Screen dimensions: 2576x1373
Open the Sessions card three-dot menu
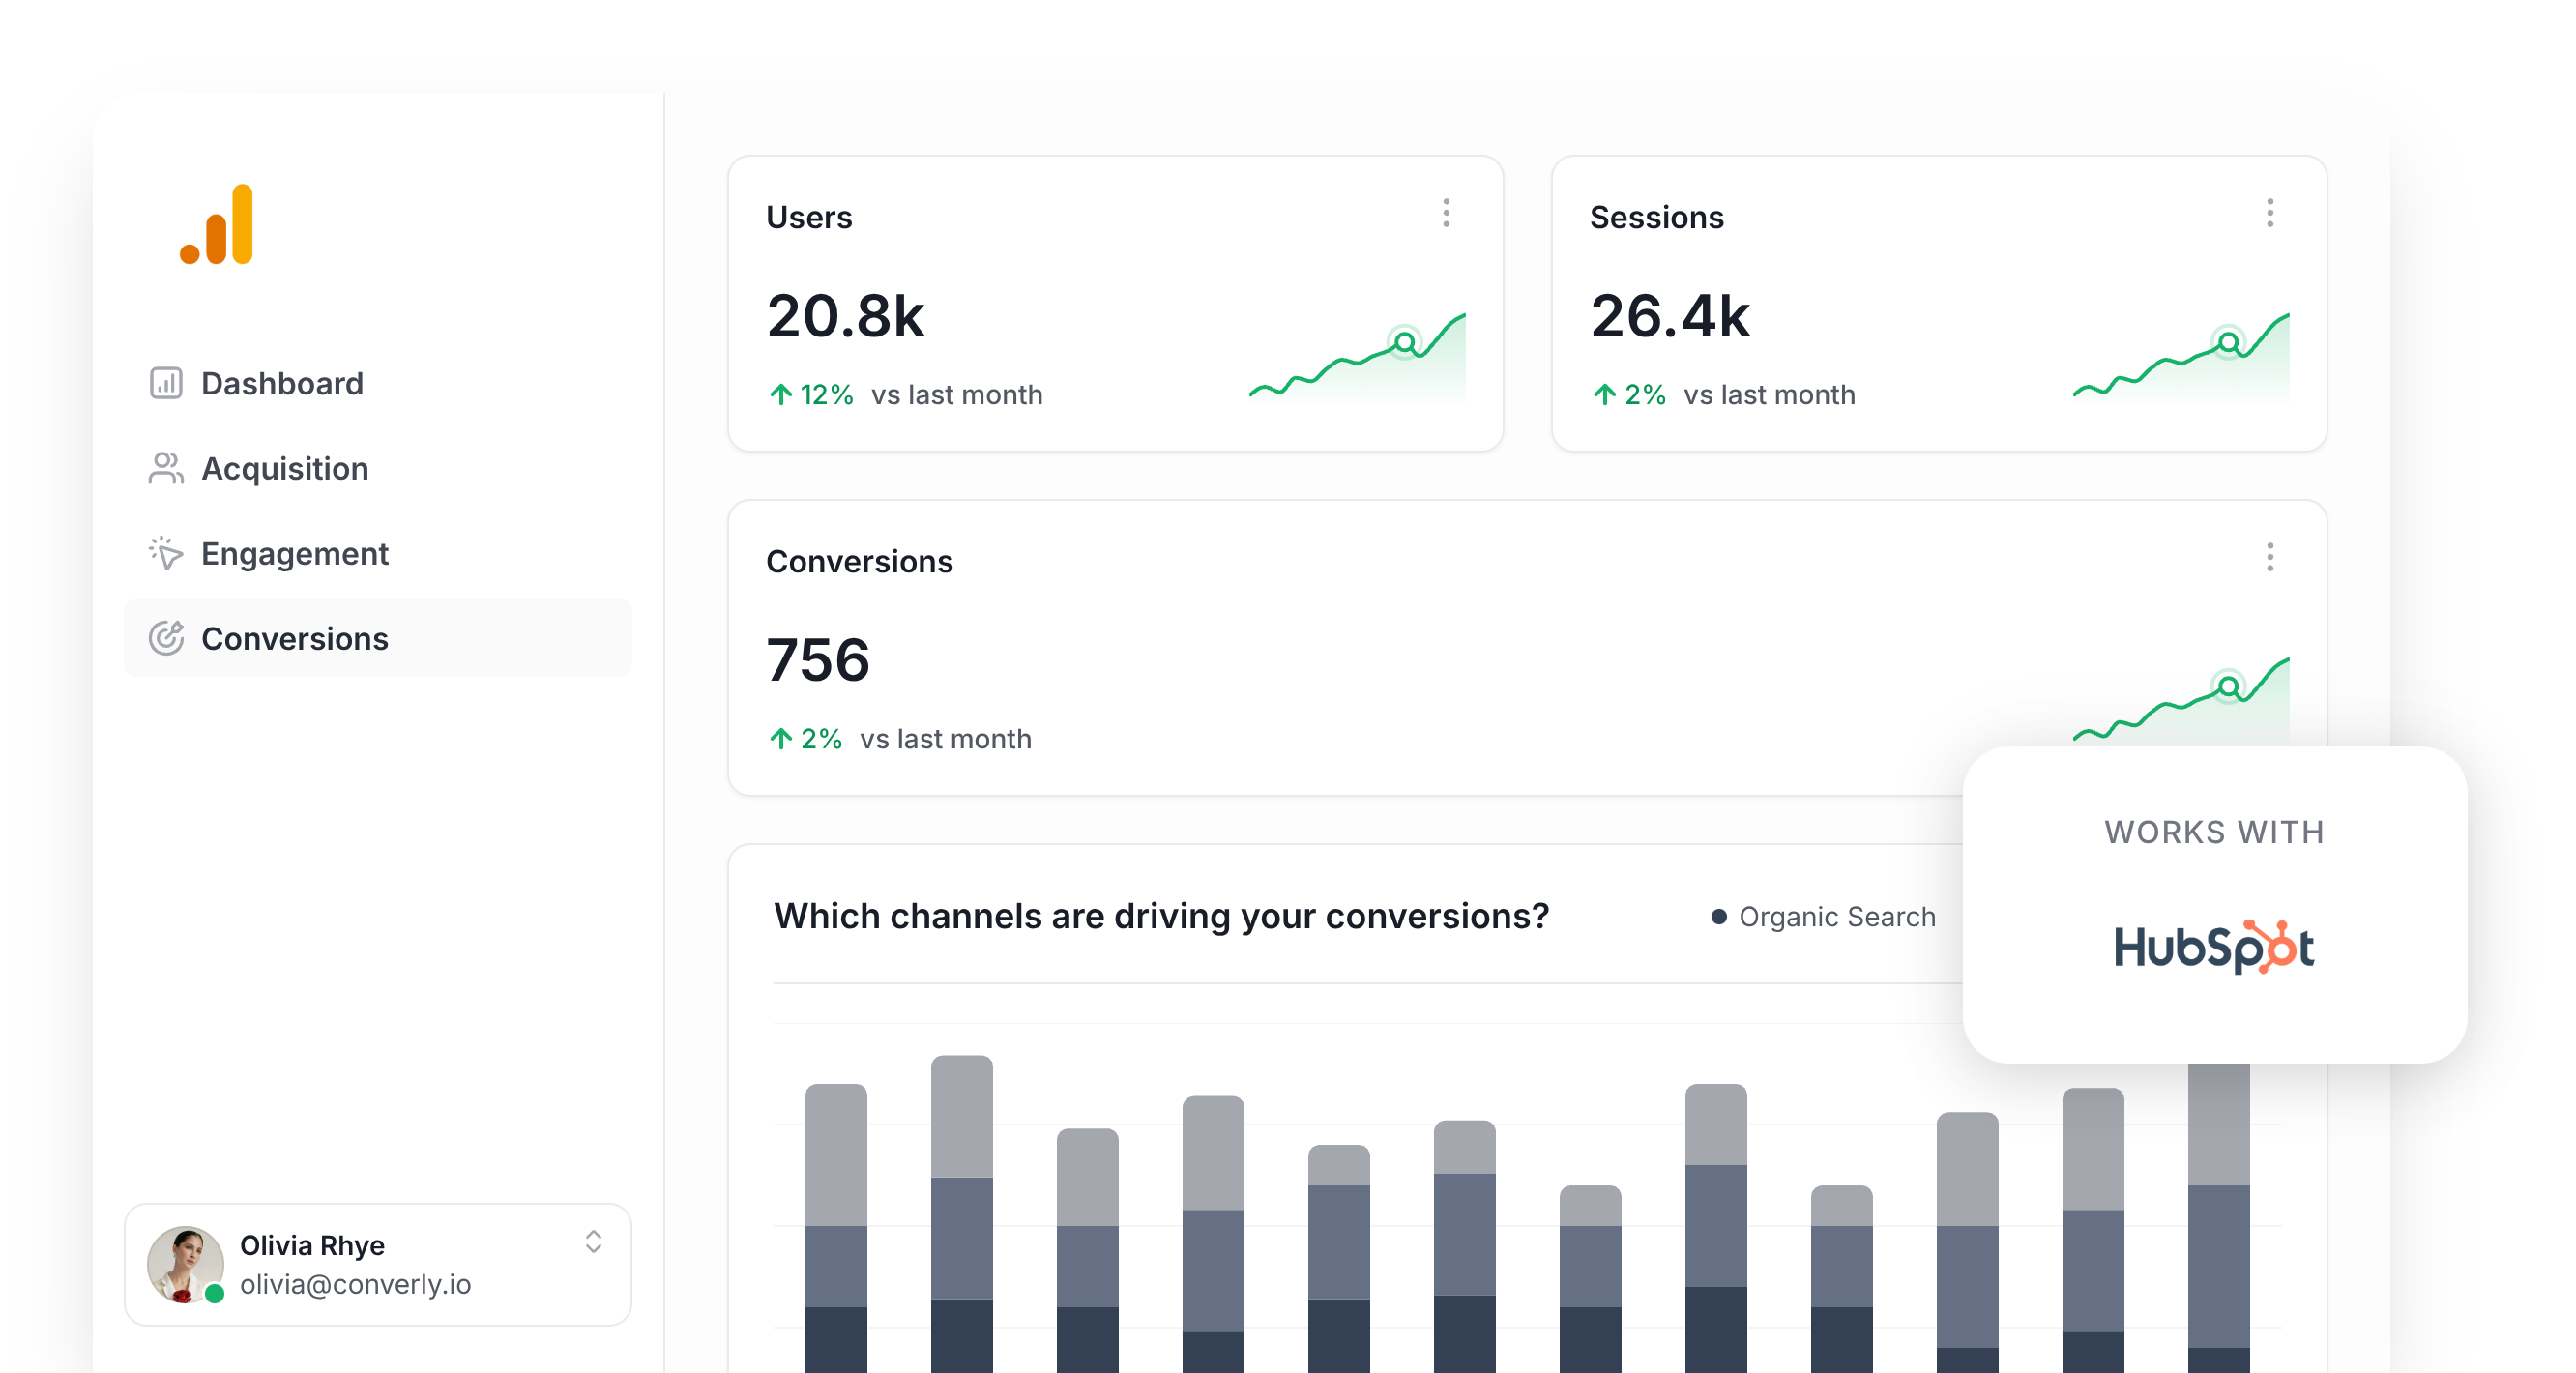click(x=2270, y=213)
